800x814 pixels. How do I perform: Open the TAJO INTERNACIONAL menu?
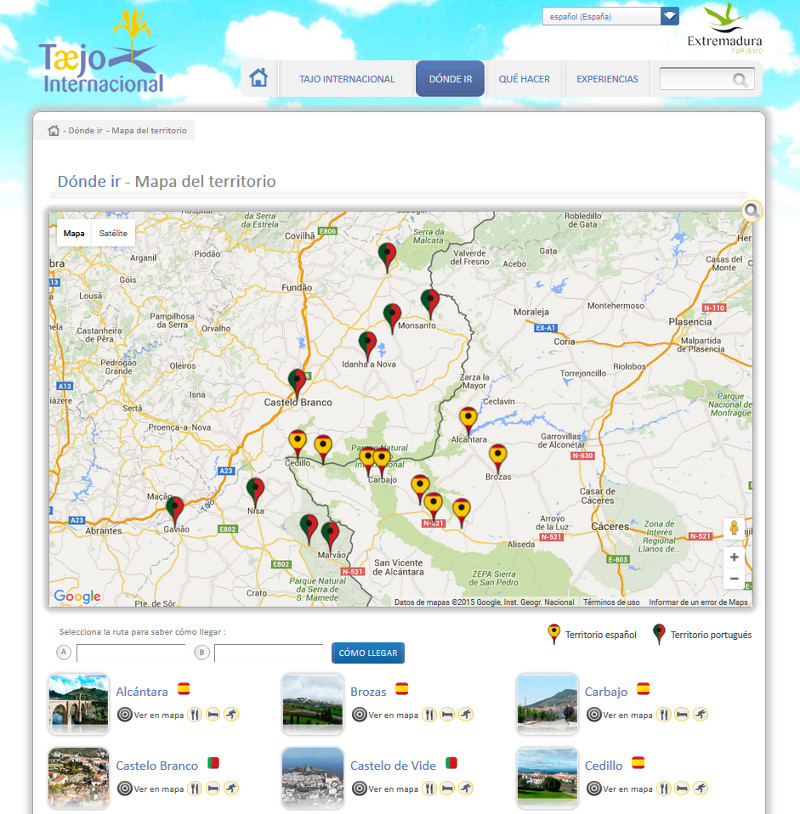tap(347, 79)
